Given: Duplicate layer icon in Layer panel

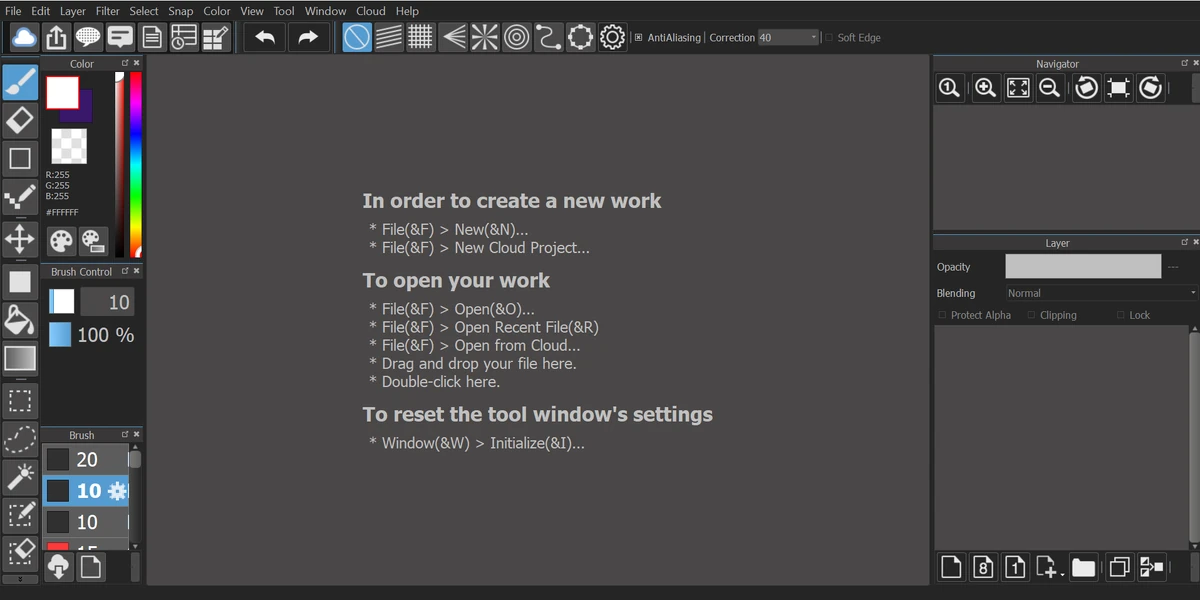Looking at the screenshot, I should 1119,567.
